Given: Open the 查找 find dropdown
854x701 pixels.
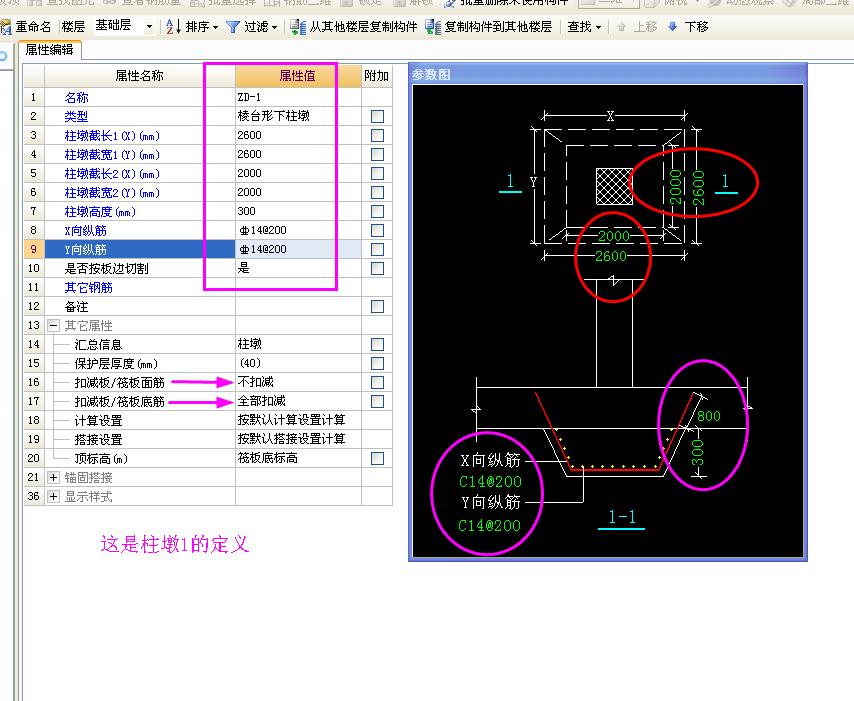Looking at the screenshot, I should pos(584,27).
